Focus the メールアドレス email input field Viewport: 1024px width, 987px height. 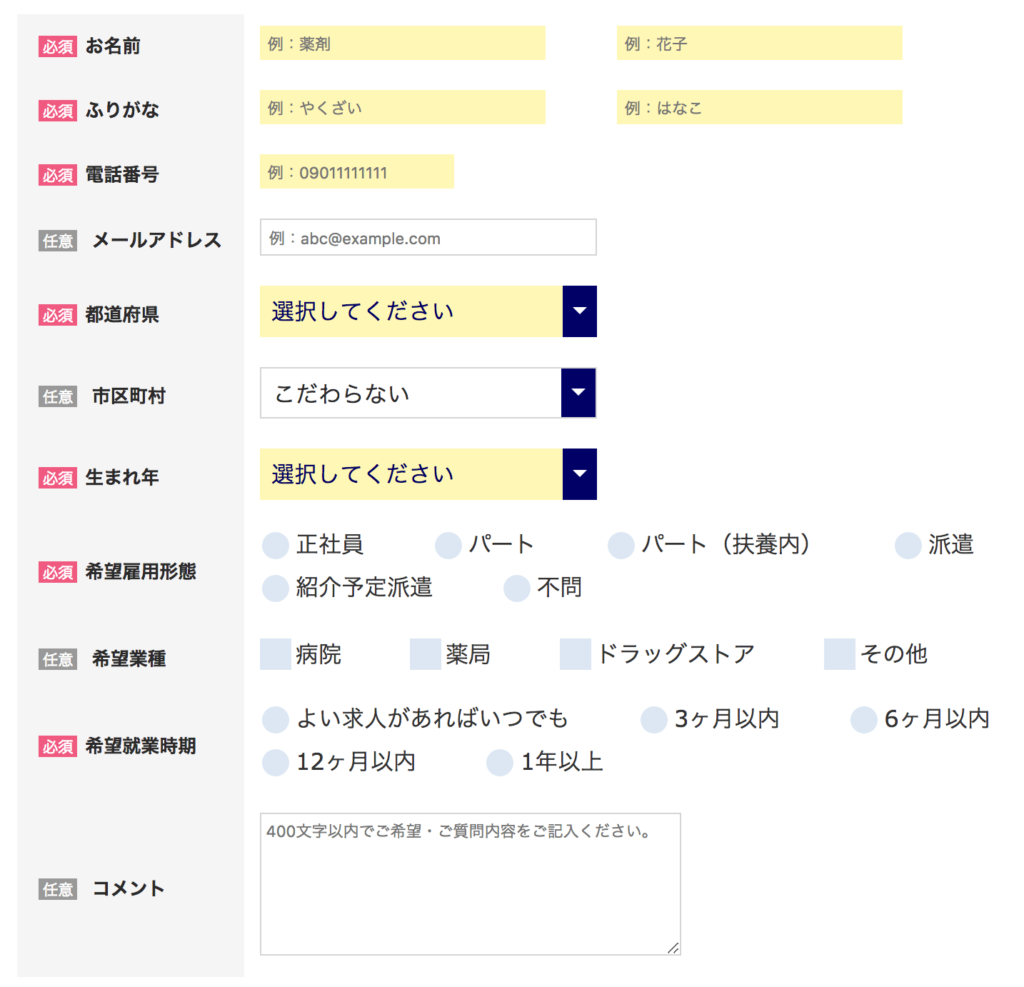pyautogui.click(x=428, y=237)
